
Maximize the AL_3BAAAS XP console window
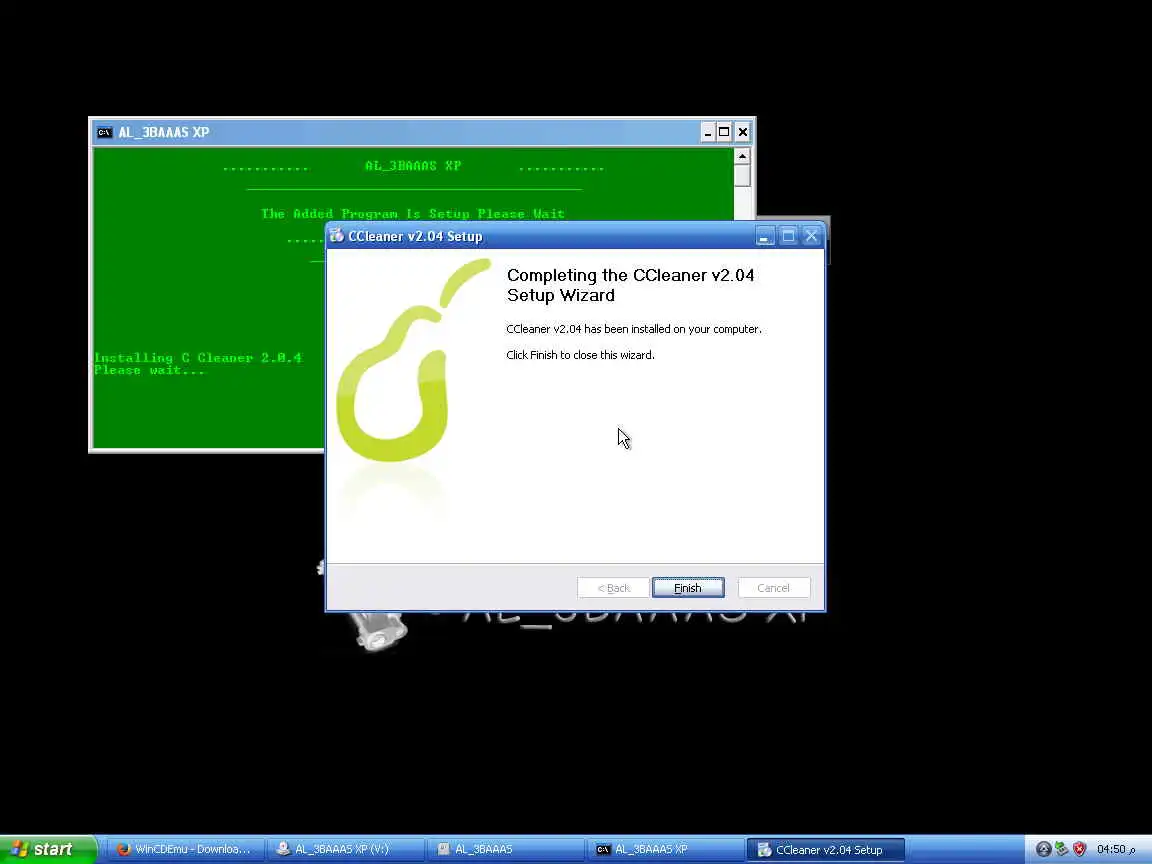724,132
